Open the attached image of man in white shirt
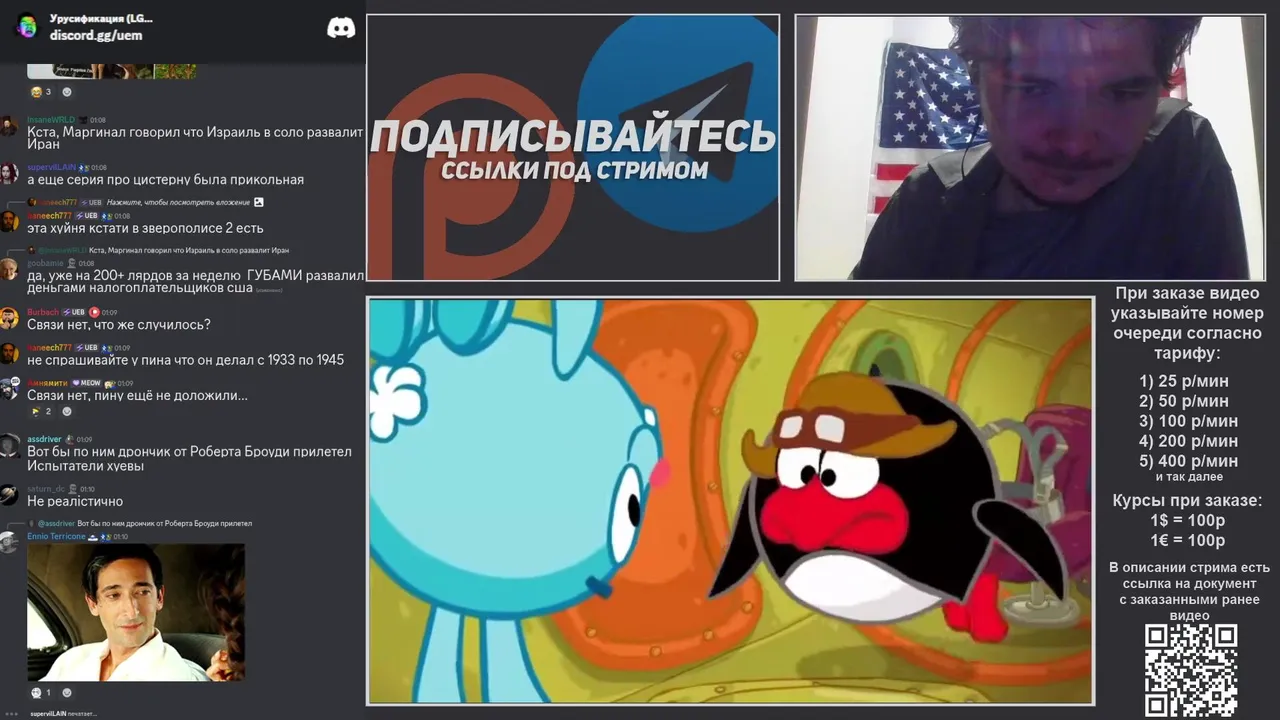The height and width of the screenshot is (720, 1280). (136, 612)
